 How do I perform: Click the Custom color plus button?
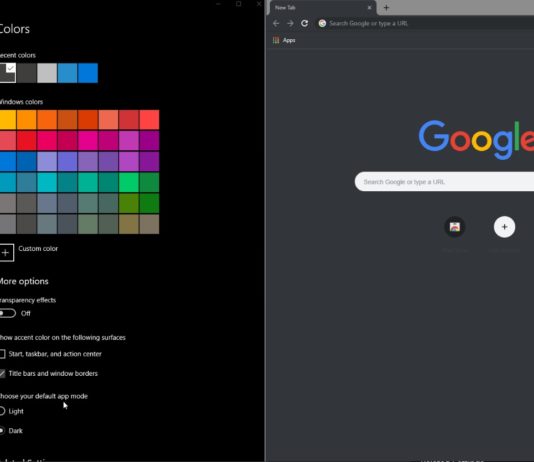[x=6, y=253]
